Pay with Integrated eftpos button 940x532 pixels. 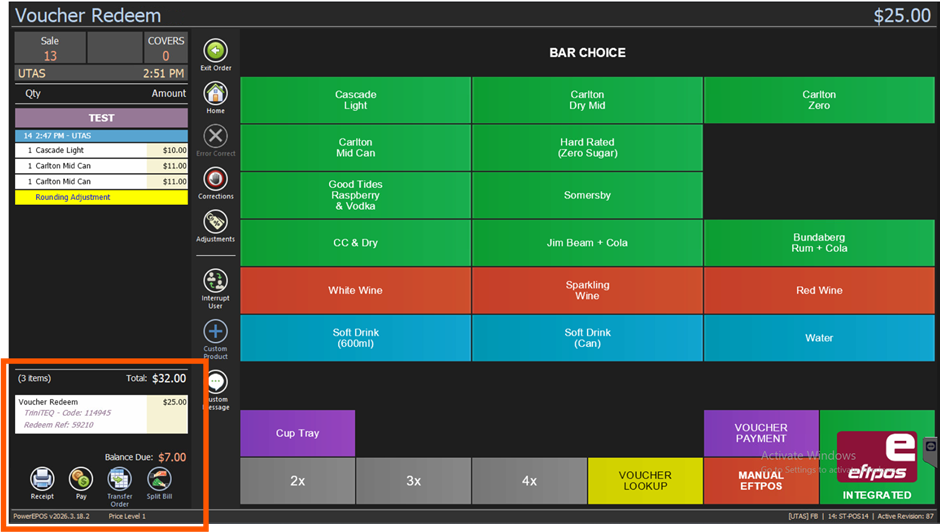click(877, 457)
